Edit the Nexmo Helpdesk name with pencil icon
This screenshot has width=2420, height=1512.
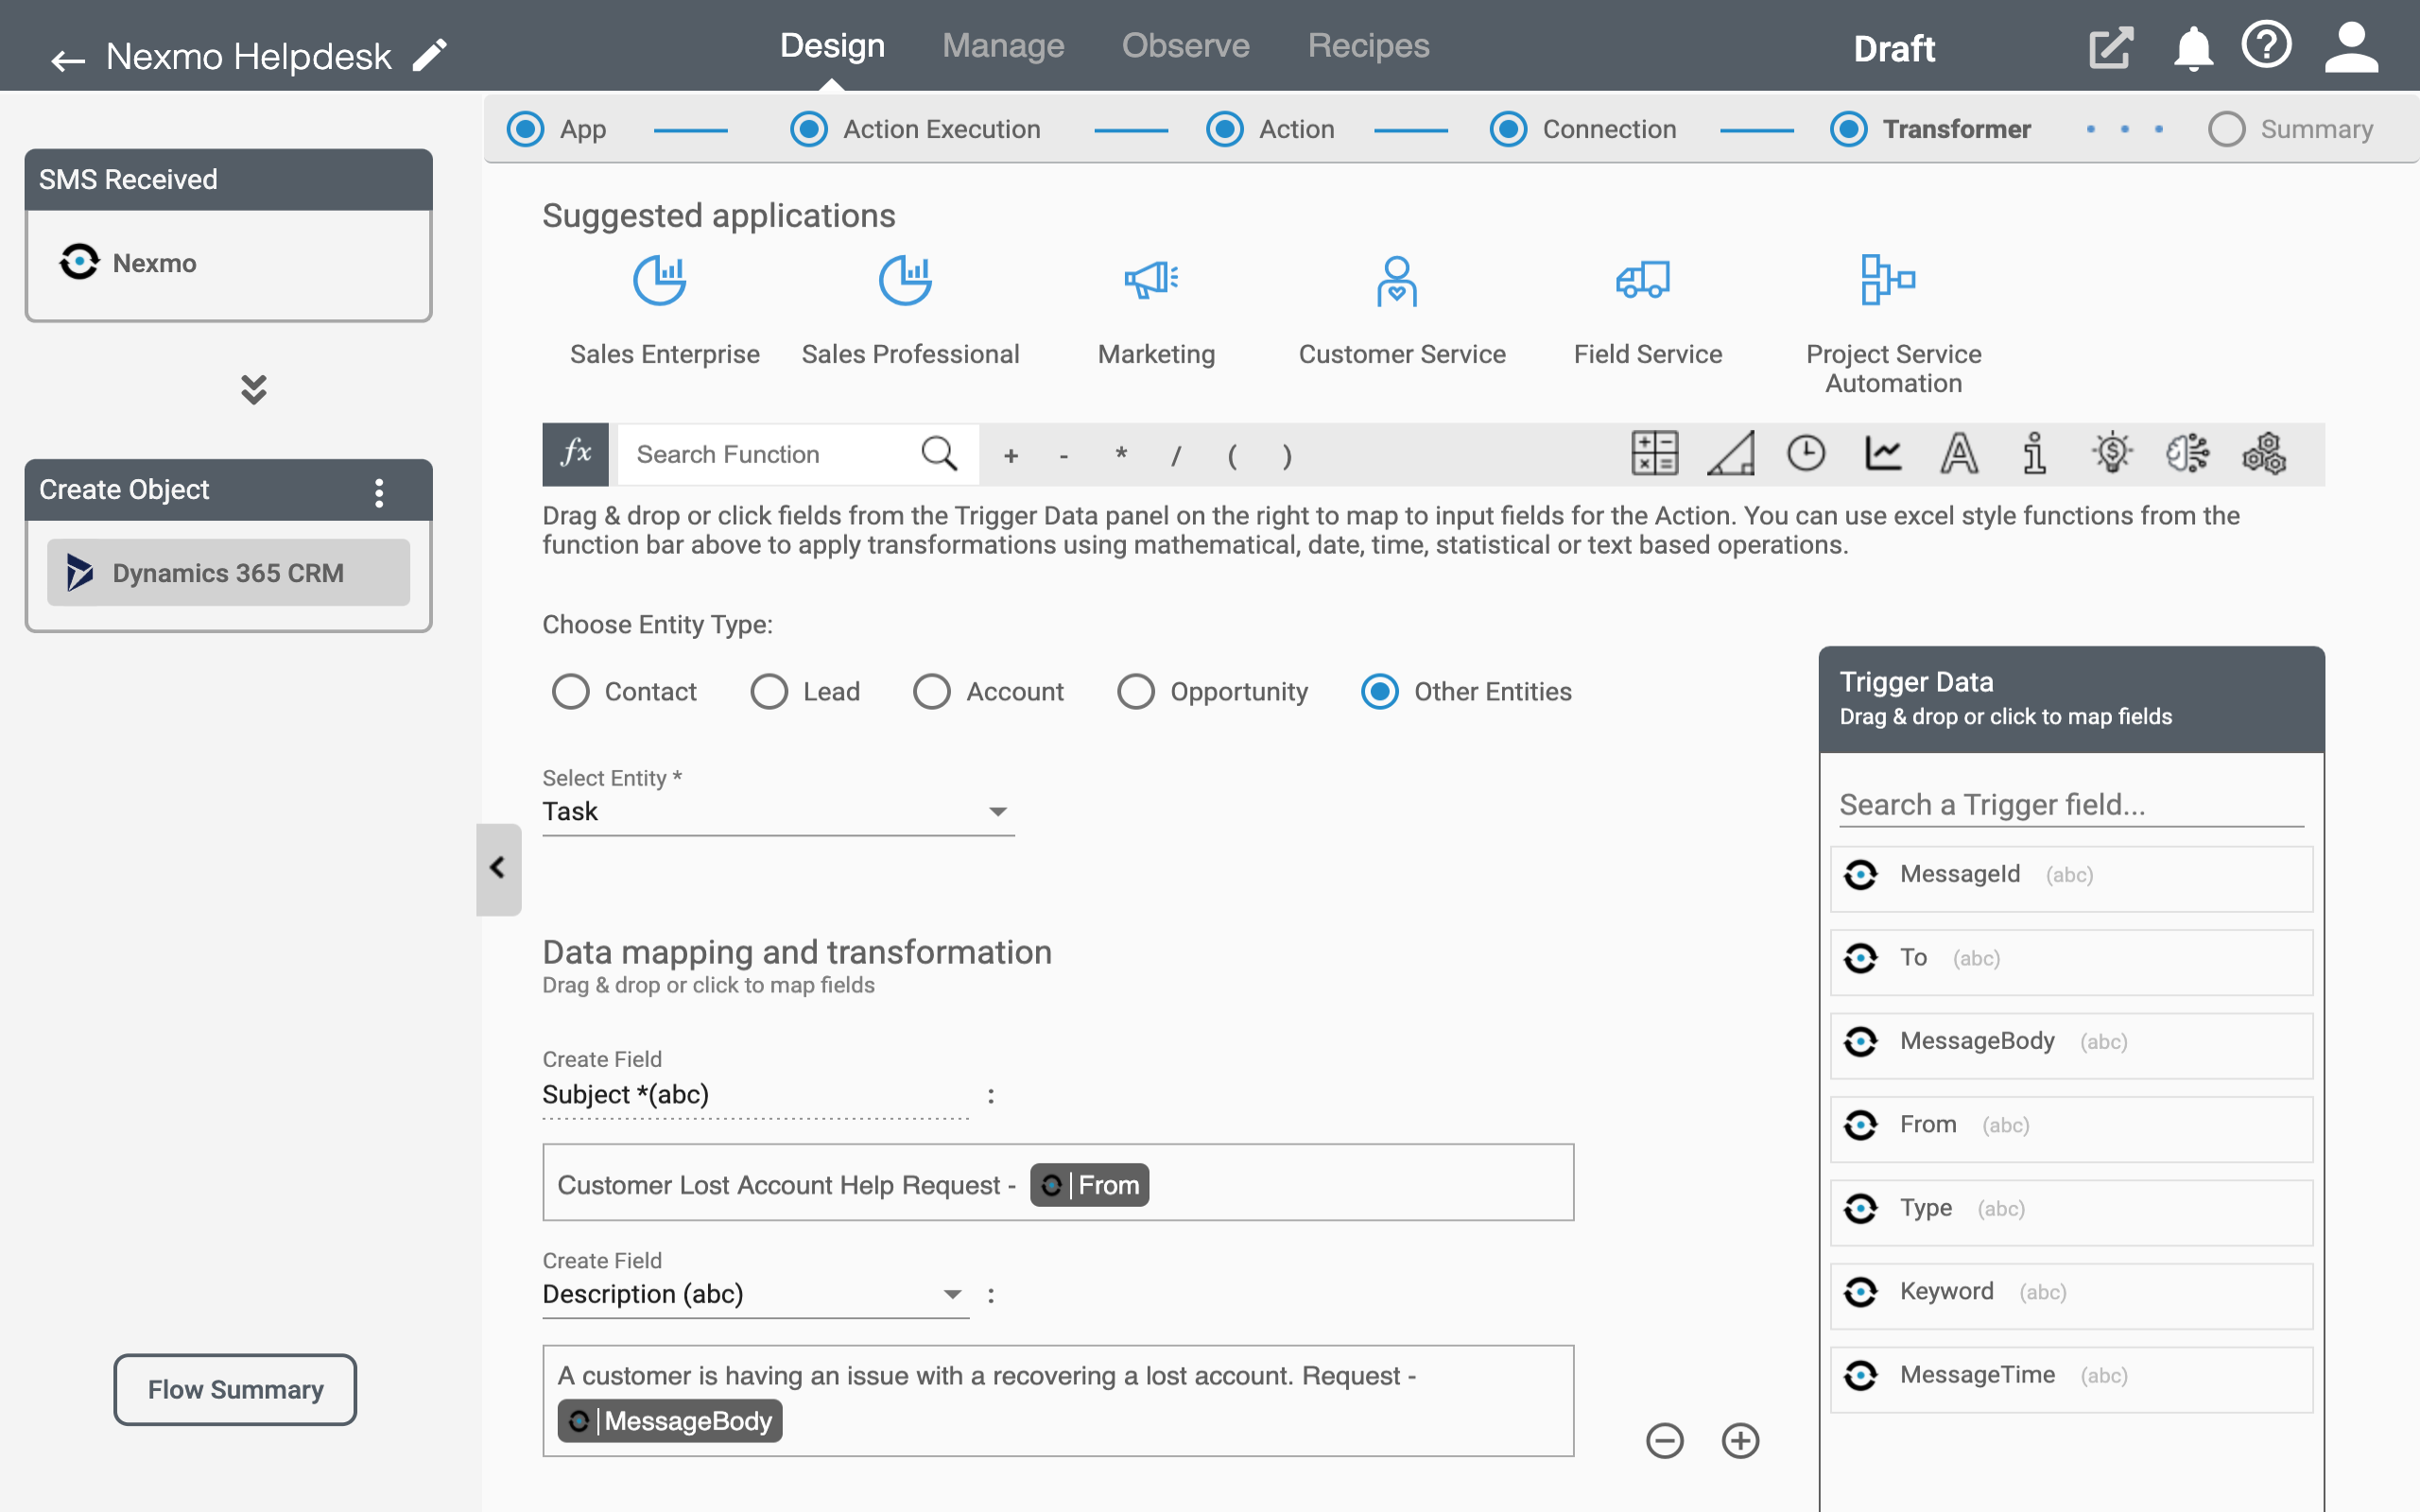(430, 56)
